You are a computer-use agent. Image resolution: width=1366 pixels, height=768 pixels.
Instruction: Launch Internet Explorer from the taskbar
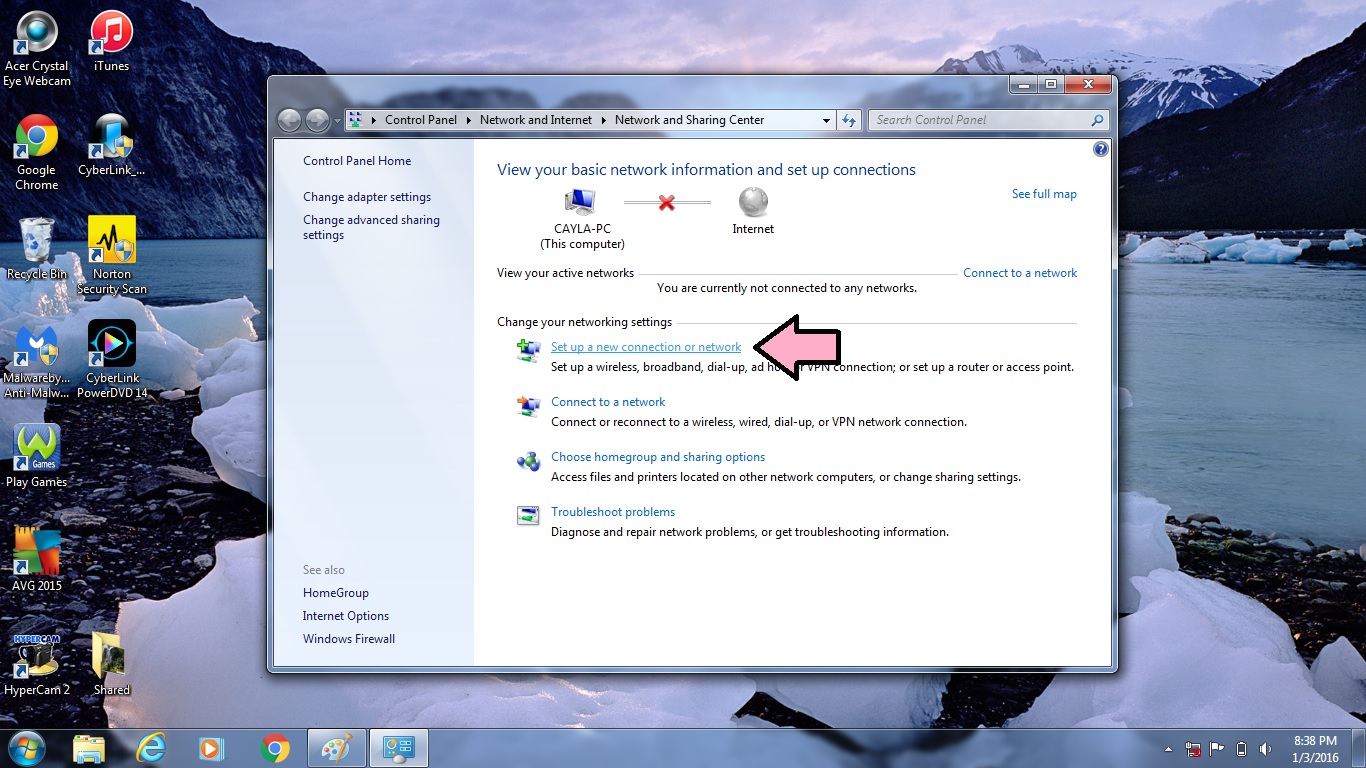(x=151, y=747)
